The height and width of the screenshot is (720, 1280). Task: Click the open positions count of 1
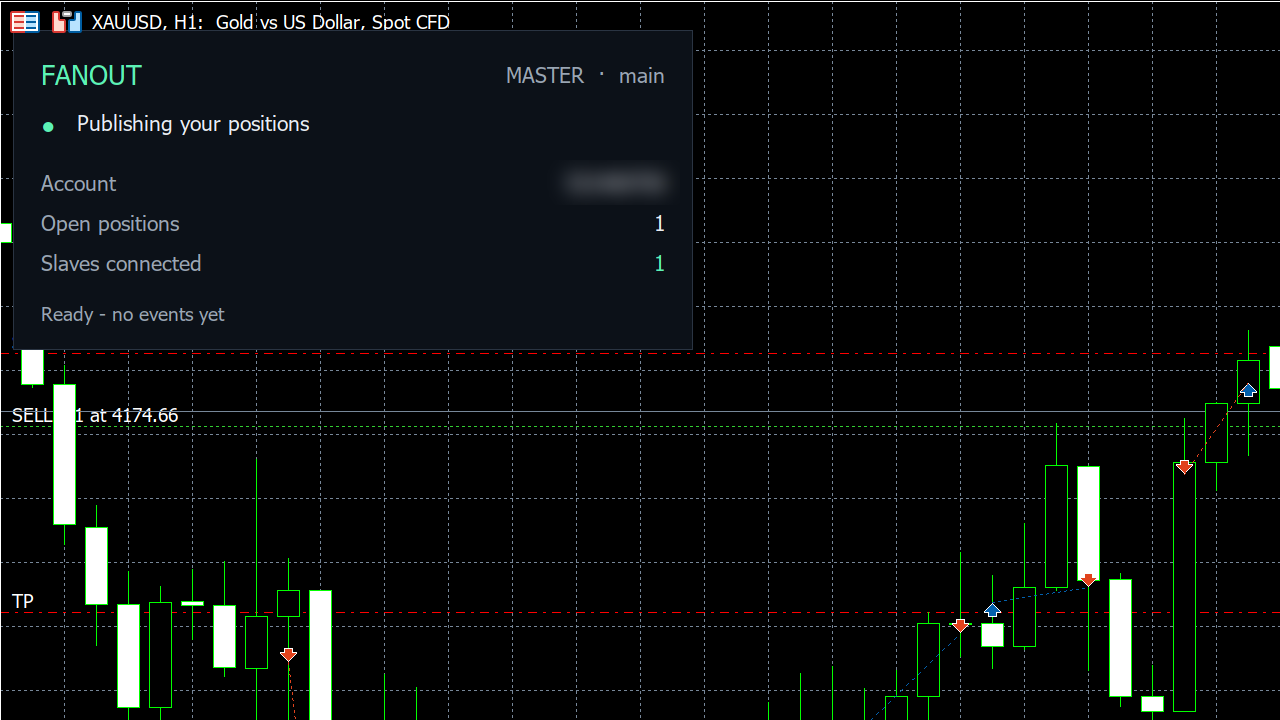coord(659,224)
